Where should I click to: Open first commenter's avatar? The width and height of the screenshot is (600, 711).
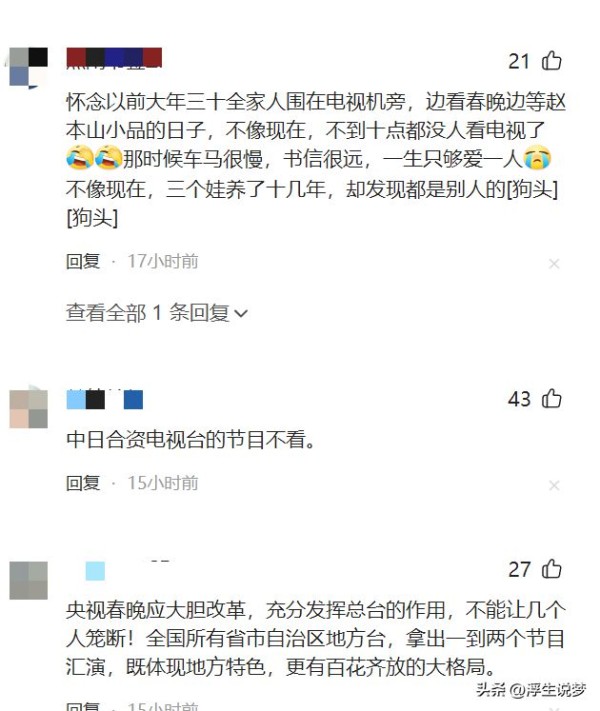(29, 67)
